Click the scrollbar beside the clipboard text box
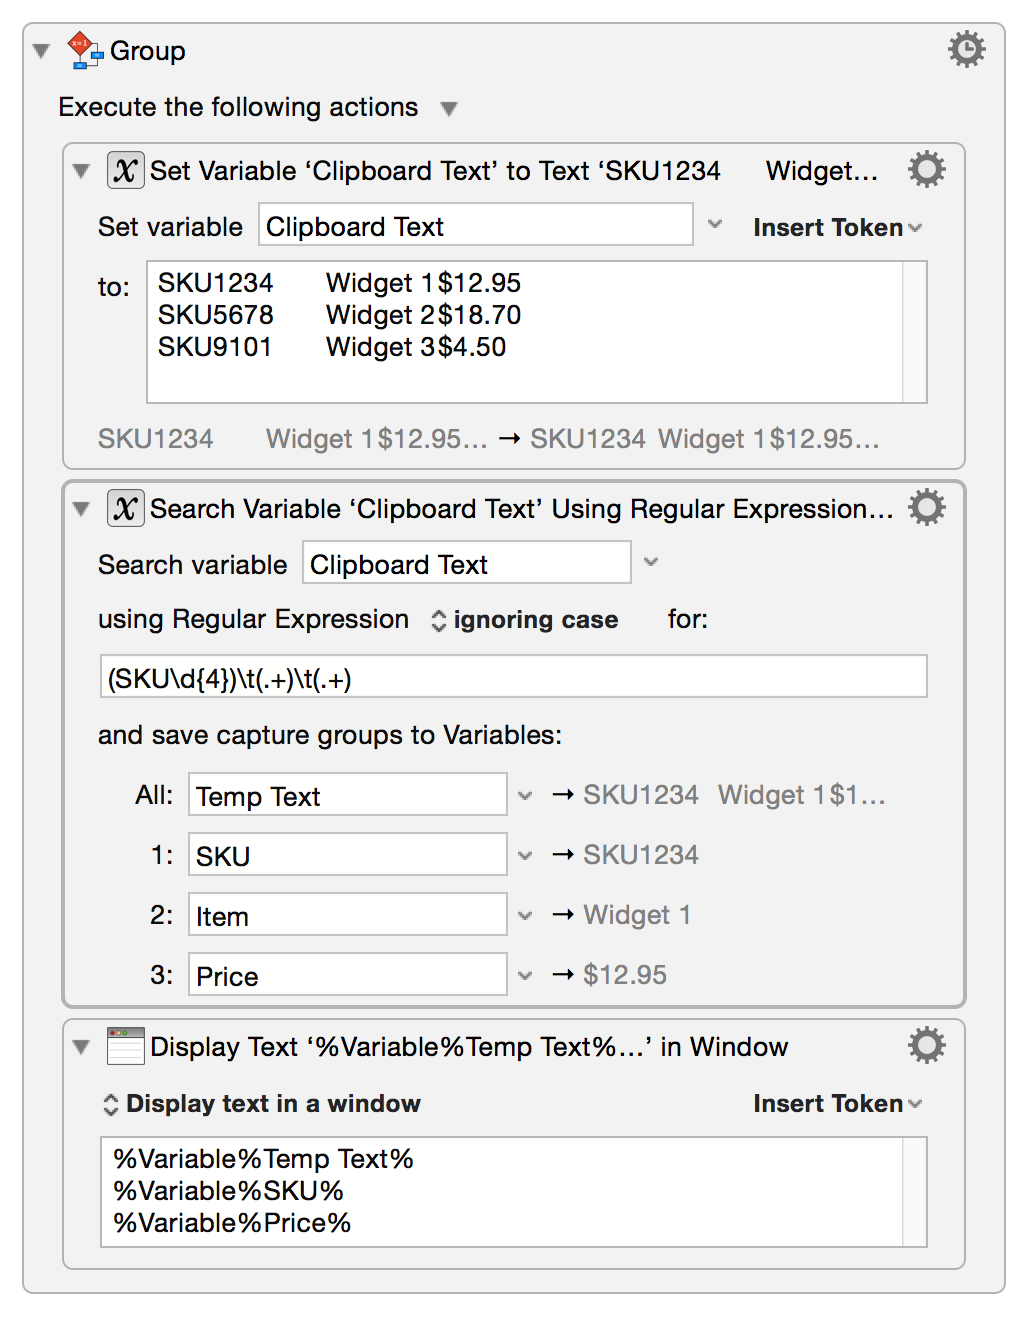This screenshot has width=1028, height=1322. tap(915, 330)
